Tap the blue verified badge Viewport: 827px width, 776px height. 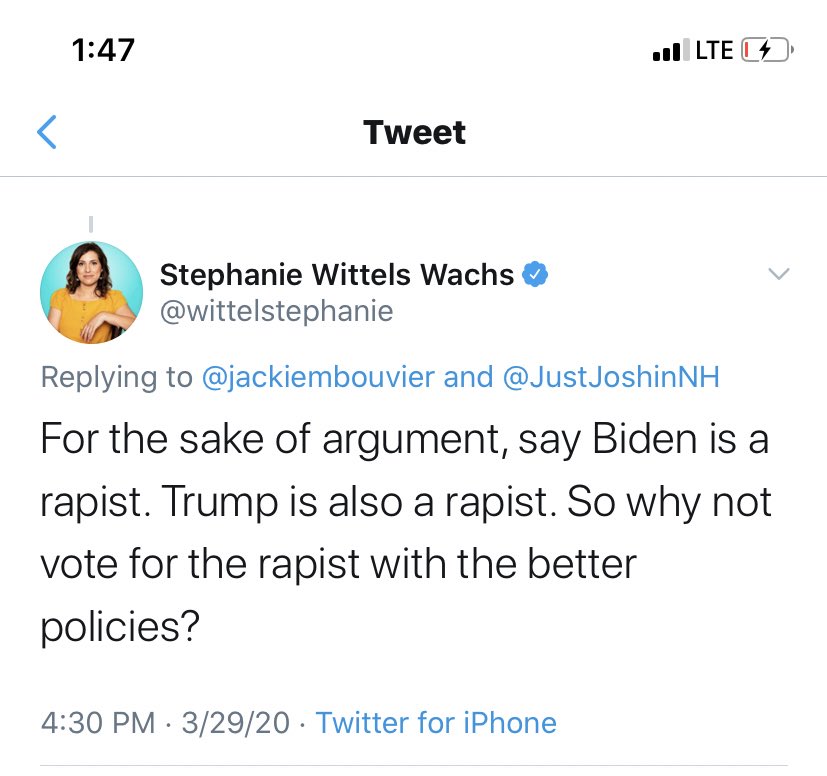pyautogui.click(x=535, y=274)
